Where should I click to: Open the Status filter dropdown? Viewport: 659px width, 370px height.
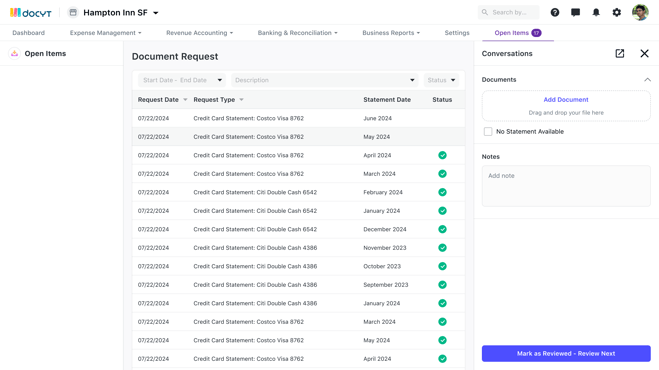point(441,80)
